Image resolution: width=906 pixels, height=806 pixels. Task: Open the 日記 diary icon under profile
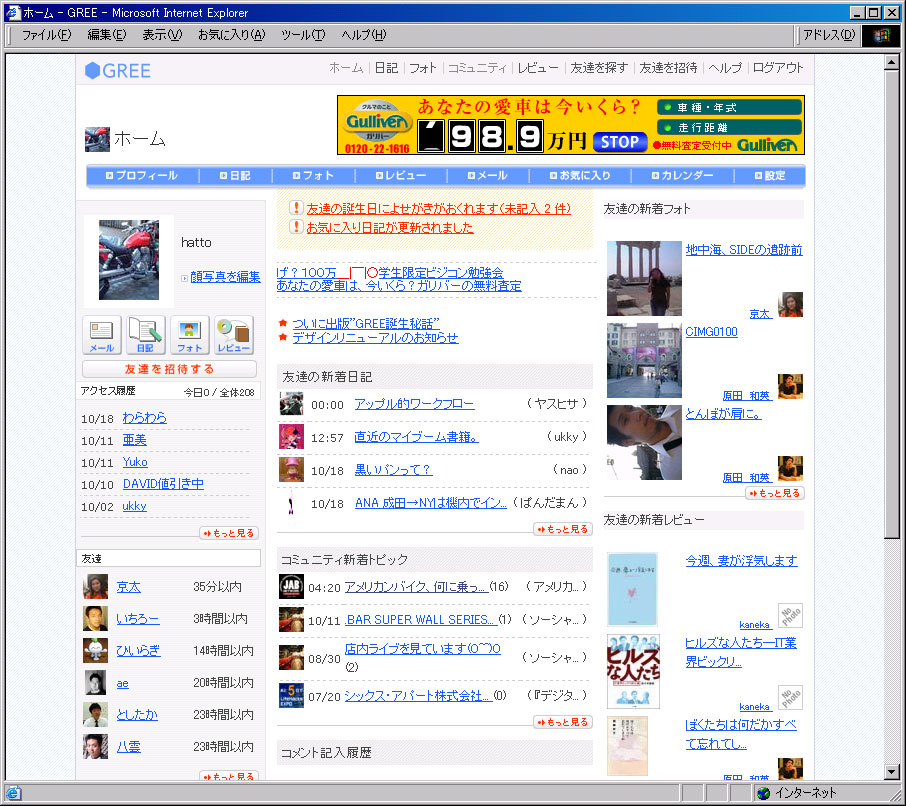pos(145,335)
